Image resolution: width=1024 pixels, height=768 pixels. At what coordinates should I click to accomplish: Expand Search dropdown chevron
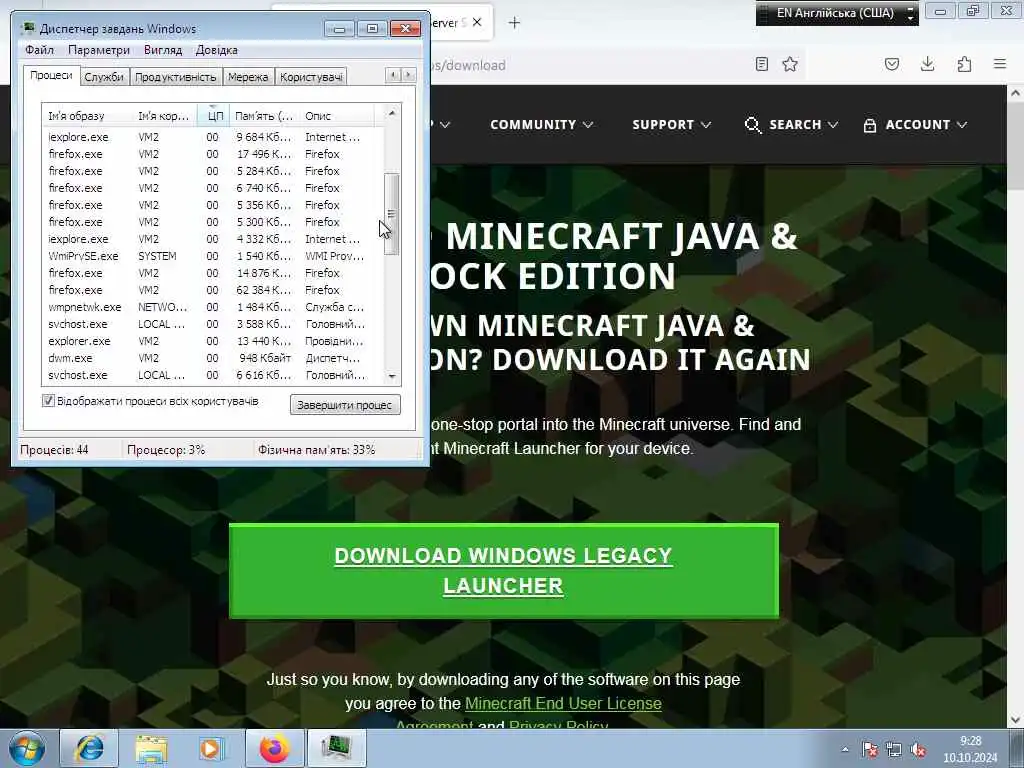[x=833, y=125]
